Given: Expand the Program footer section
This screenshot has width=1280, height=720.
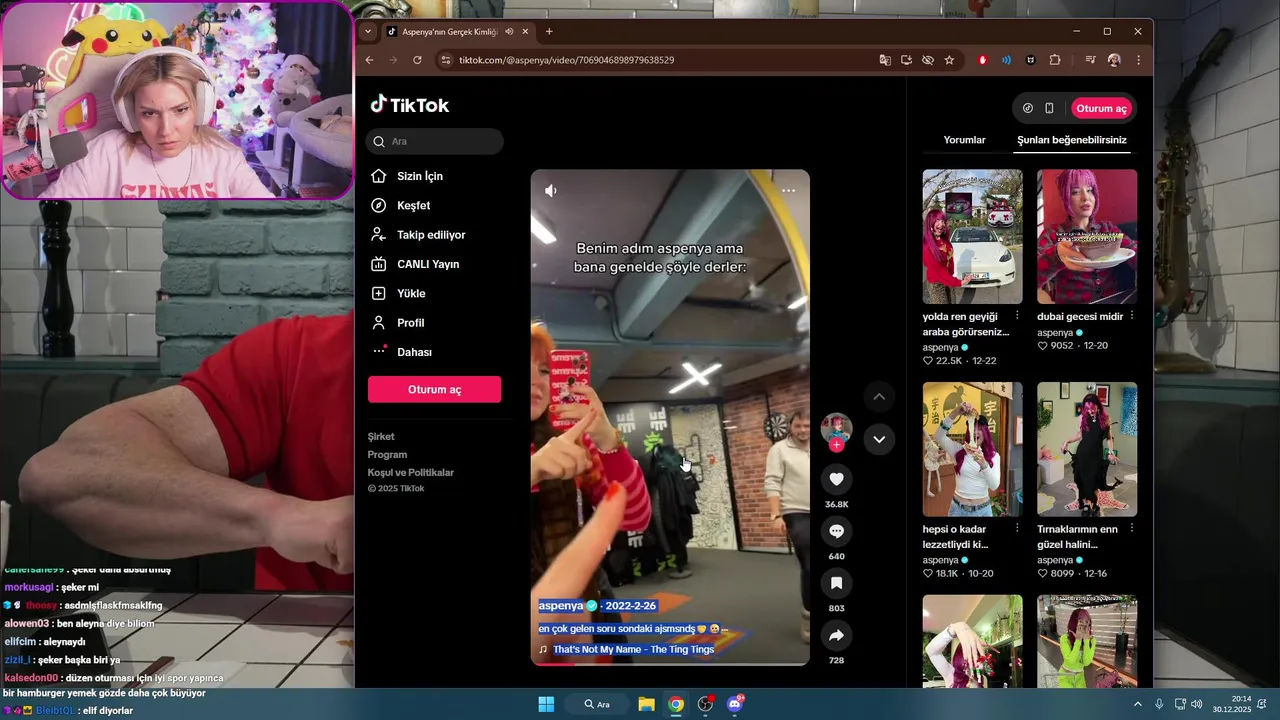Looking at the screenshot, I should click(x=387, y=454).
